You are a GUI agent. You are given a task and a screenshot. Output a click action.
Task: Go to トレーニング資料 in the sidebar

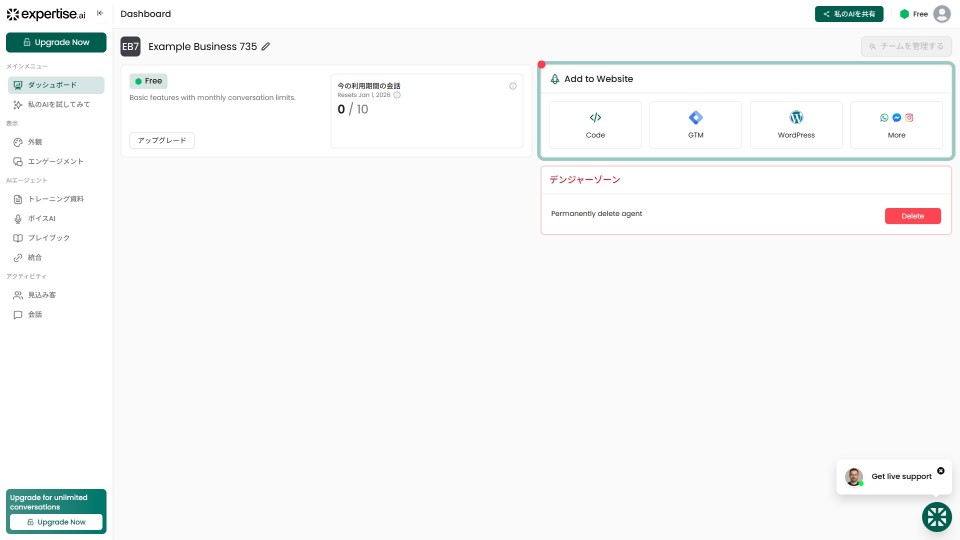pos(56,199)
